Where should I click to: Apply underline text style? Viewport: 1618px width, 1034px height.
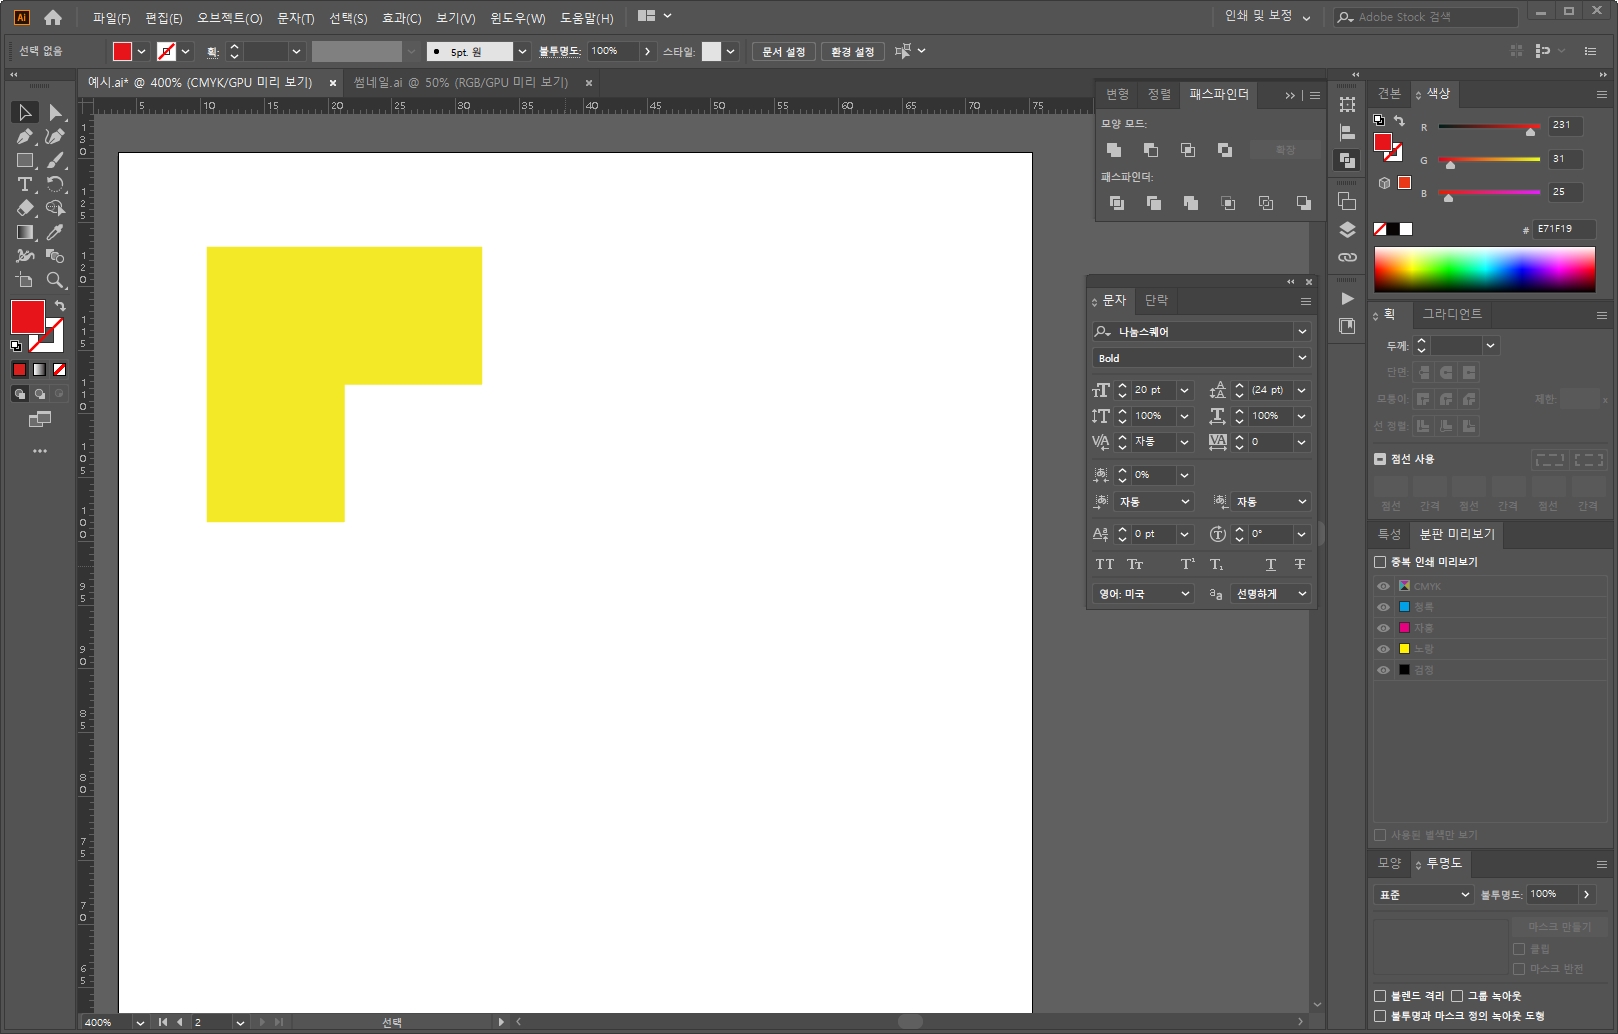point(1271,564)
